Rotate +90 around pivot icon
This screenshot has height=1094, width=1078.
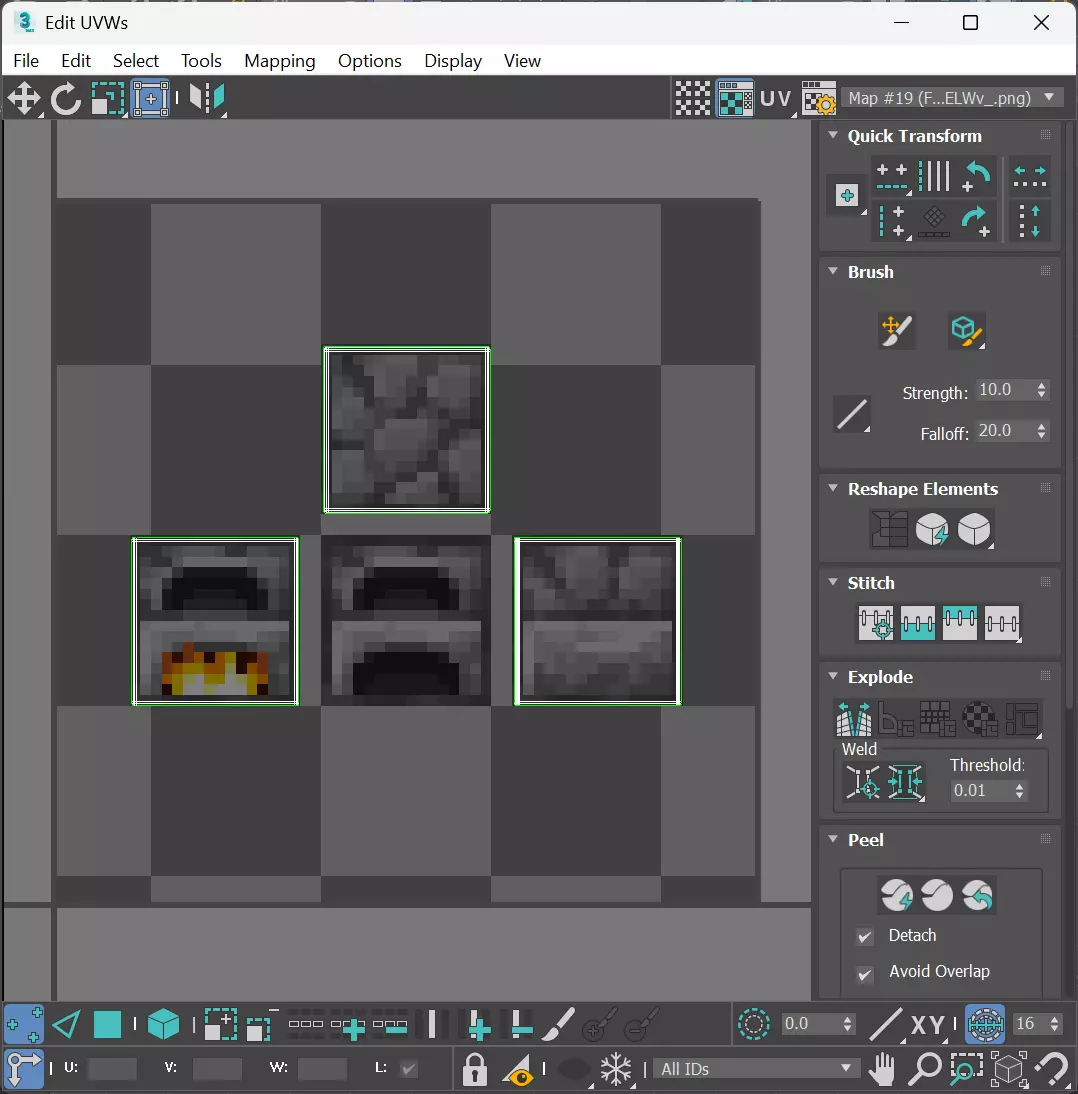tap(975, 222)
